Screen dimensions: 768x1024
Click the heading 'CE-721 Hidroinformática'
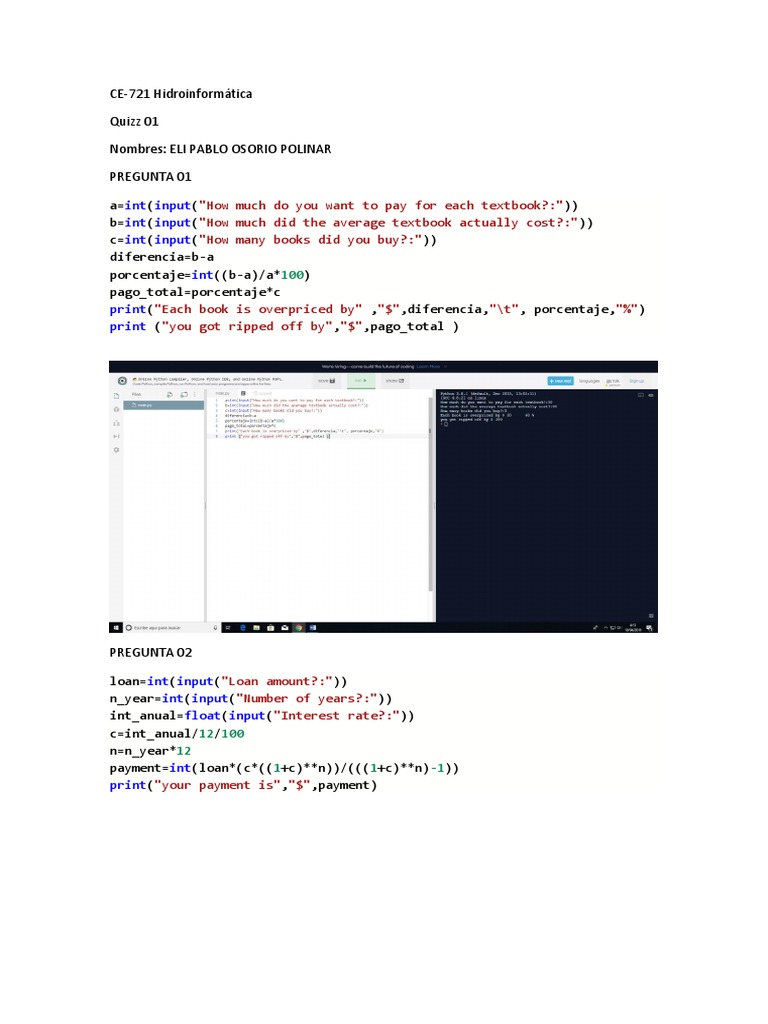click(x=181, y=94)
